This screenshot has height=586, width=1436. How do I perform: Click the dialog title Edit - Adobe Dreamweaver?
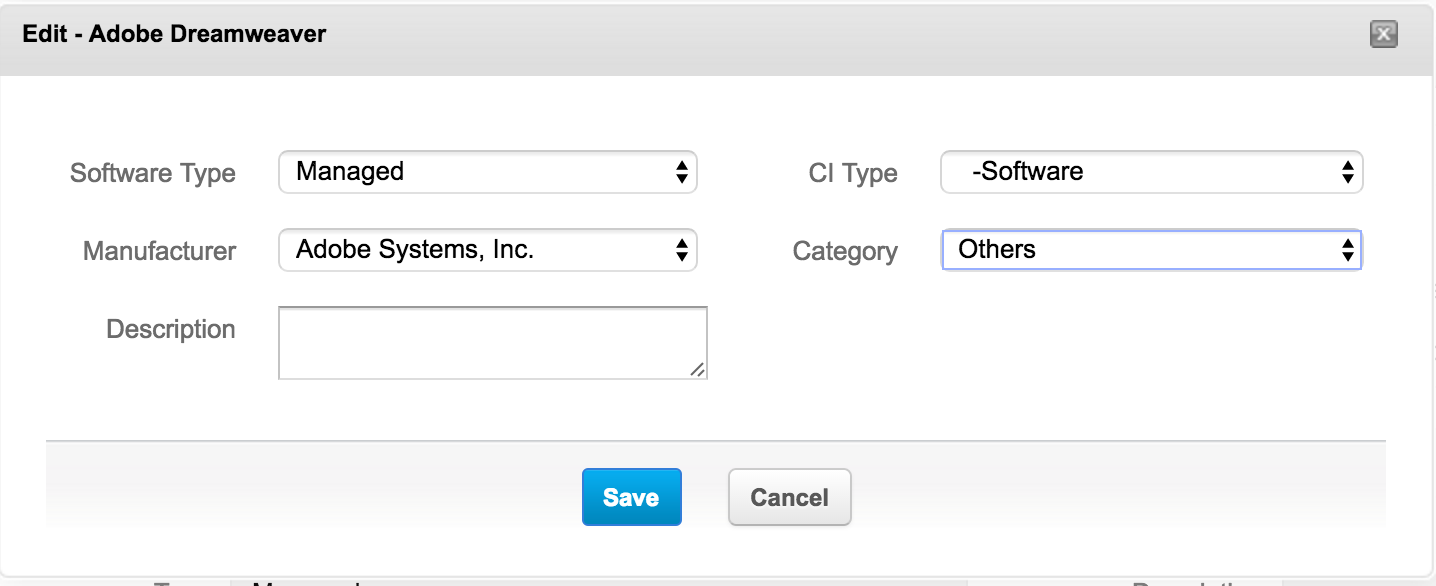[174, 35]
